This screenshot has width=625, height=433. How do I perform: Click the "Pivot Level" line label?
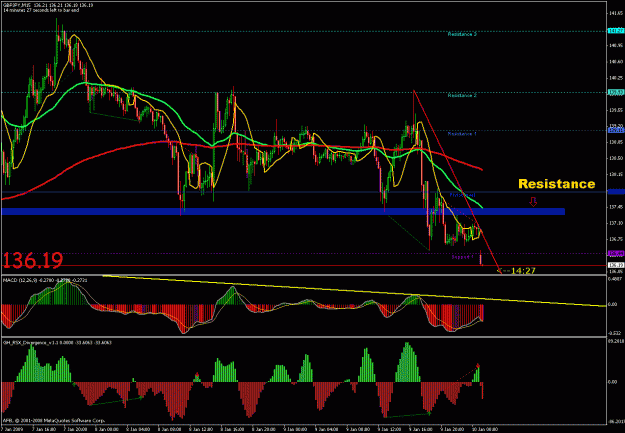462,195
